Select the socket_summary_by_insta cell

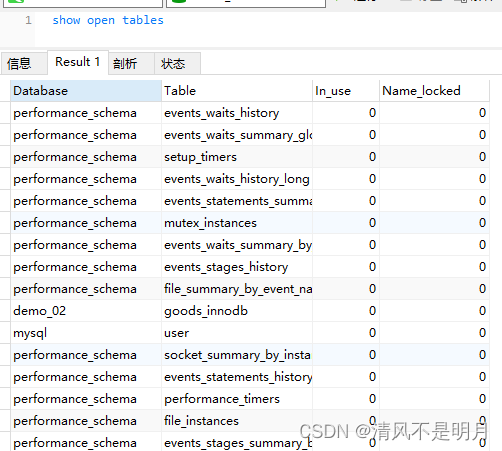237,355
